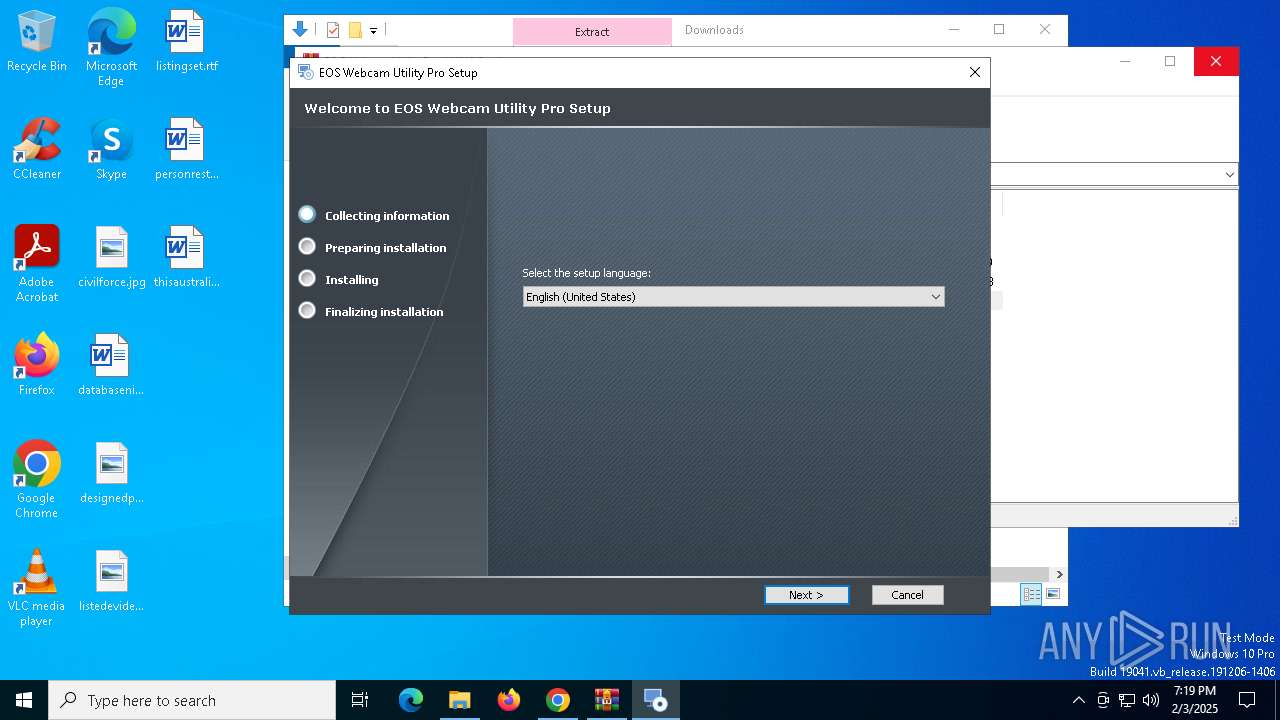Click the properties icon in Explorer toolbar
Image resolution: width=1280 pixels, height=720 pixels.
point(333,30)
